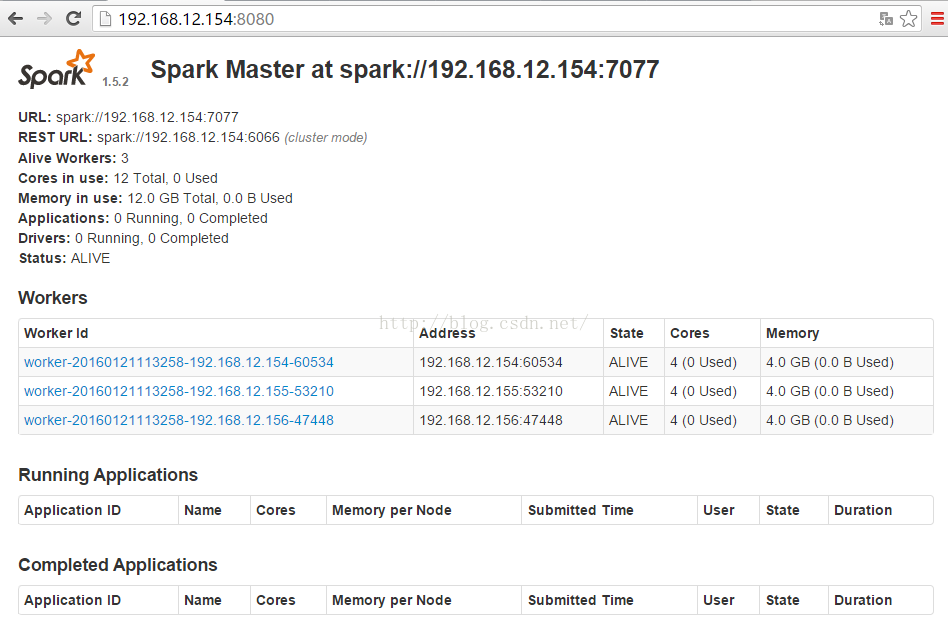
Task: Open the Chrome hamburger menu
Action: pyautogui.click(x=937, y=19)
